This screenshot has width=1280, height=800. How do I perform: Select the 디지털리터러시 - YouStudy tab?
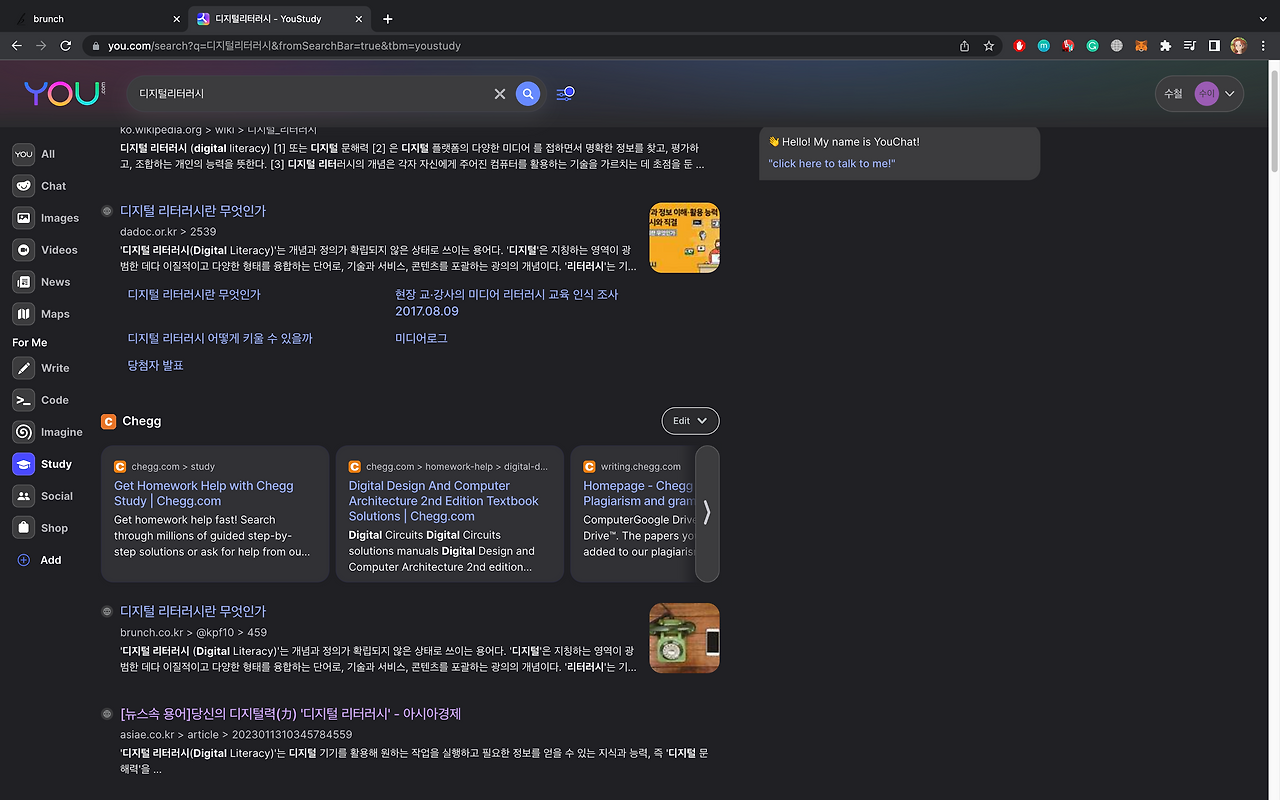(277, 19)
